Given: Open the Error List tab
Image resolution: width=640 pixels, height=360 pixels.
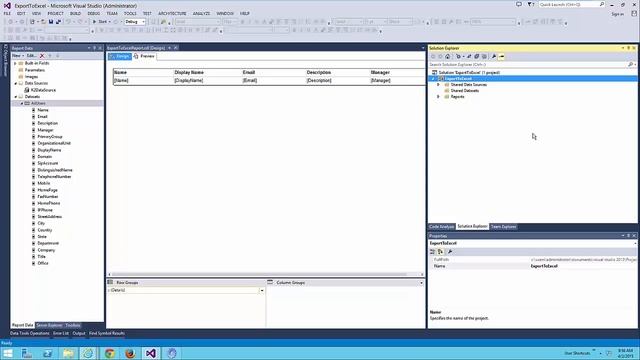Looking at the screenshot, I should pyautogui.click(x=61, y=333).
